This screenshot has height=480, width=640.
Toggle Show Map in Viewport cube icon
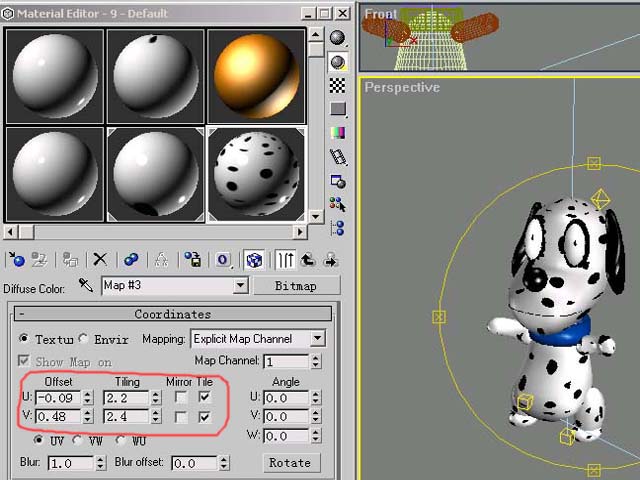coord(254,260)
